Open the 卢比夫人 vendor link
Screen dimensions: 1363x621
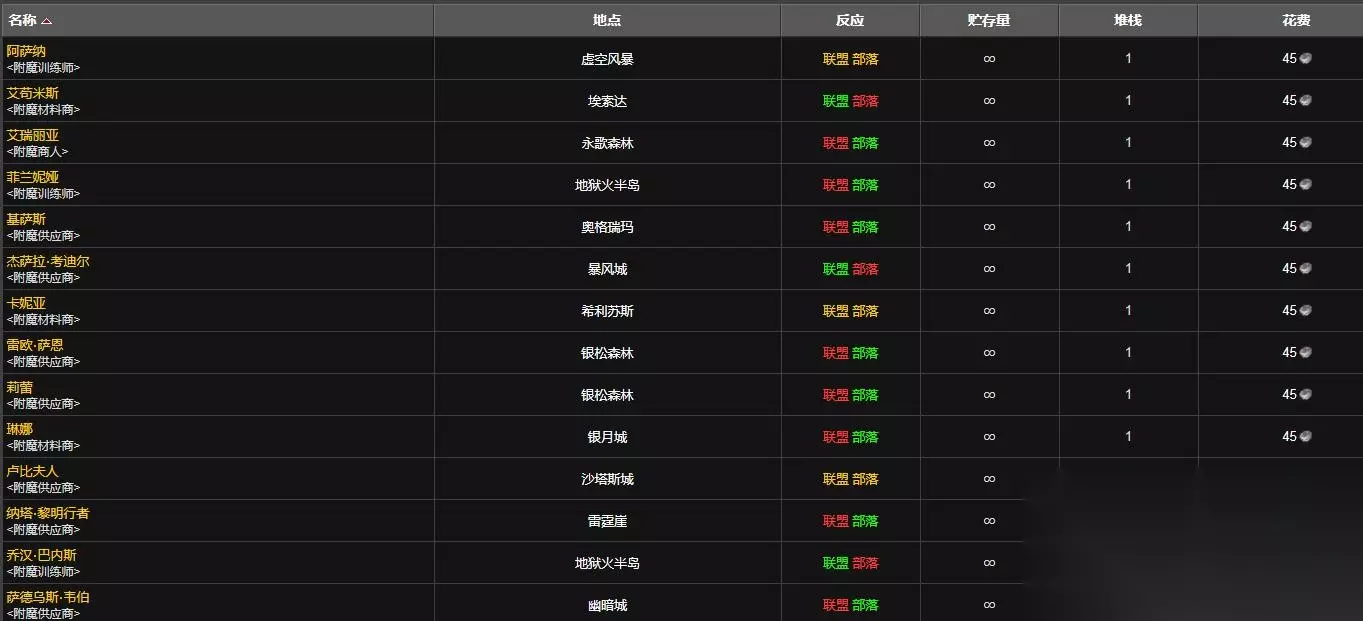(x=33, y=471)
